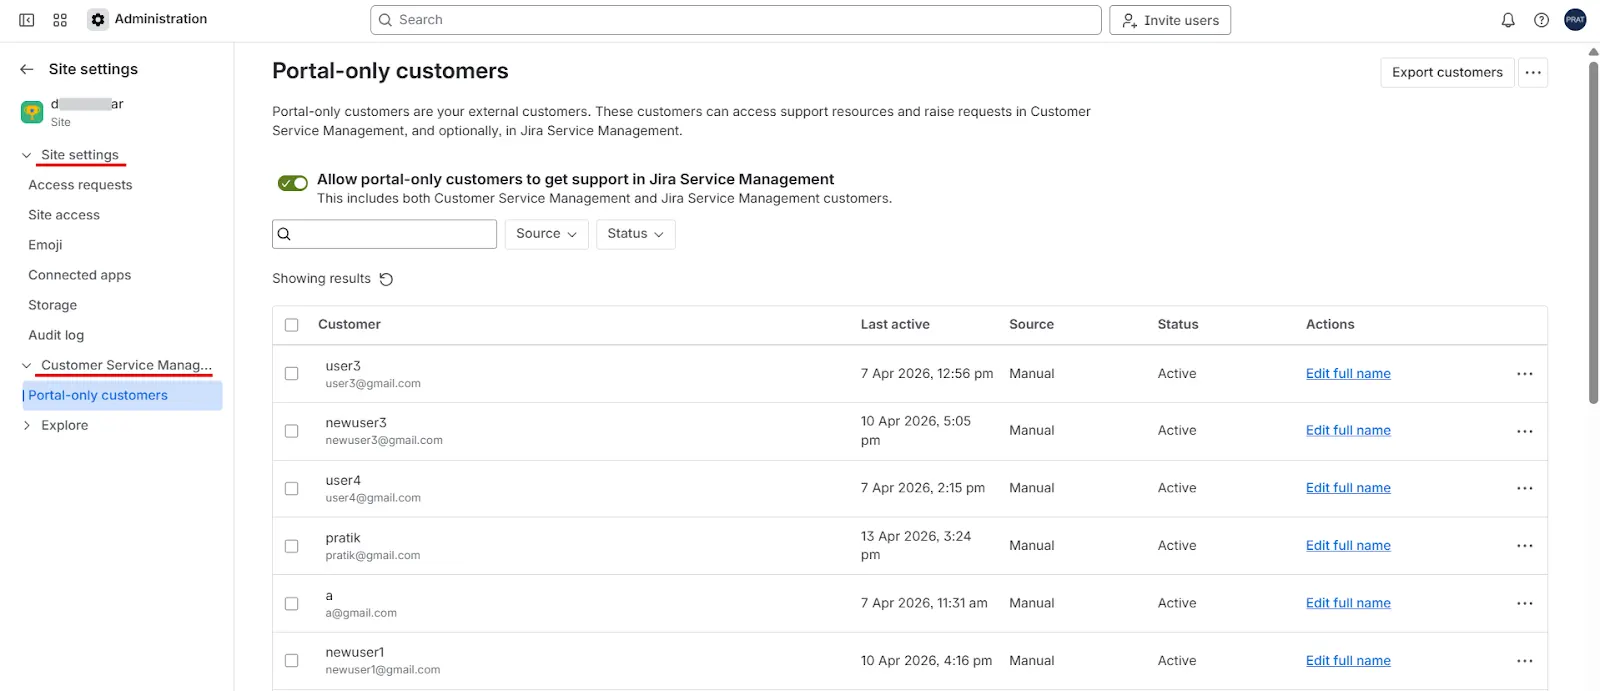Open Access requests page

pos(80,185)
